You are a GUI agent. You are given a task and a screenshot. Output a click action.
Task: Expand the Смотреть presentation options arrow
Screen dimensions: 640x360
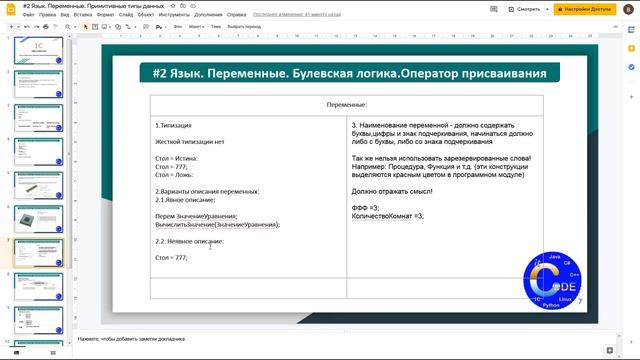point(547,9)
